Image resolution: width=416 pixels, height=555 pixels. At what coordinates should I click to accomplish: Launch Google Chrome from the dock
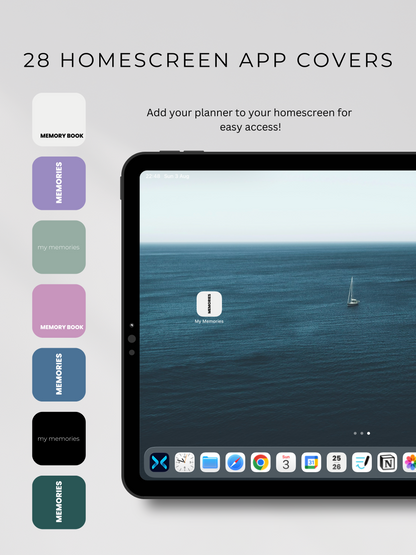pos(261,462)
